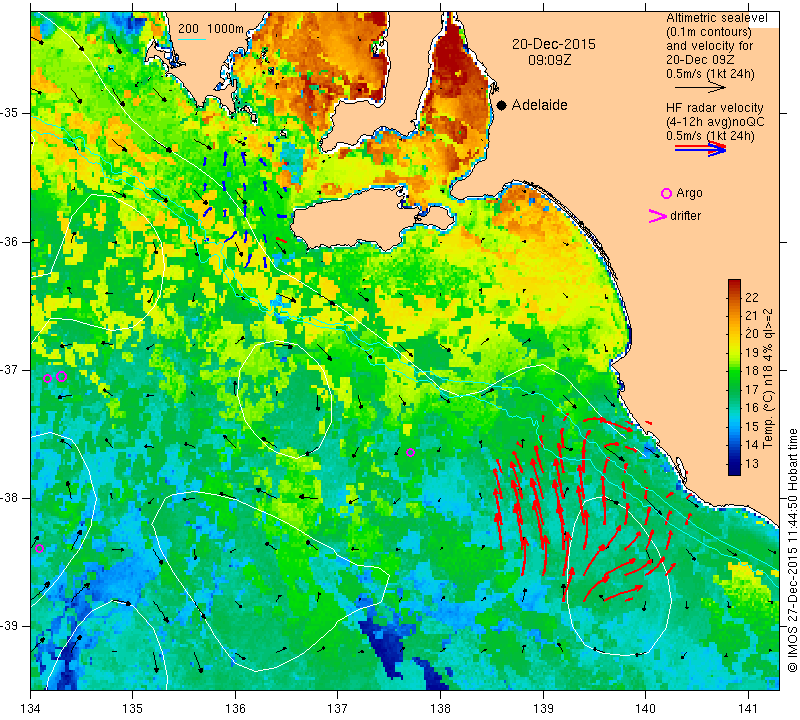Click the time text 09:09Z
The image size is (800, 720).
coord(549,60)
